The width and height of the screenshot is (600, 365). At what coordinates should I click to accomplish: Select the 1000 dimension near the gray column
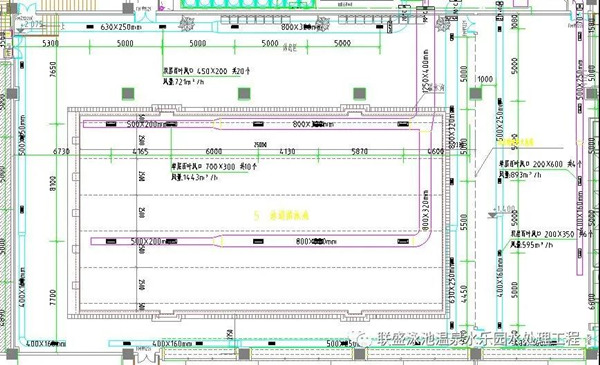click(x=485, y=79)
